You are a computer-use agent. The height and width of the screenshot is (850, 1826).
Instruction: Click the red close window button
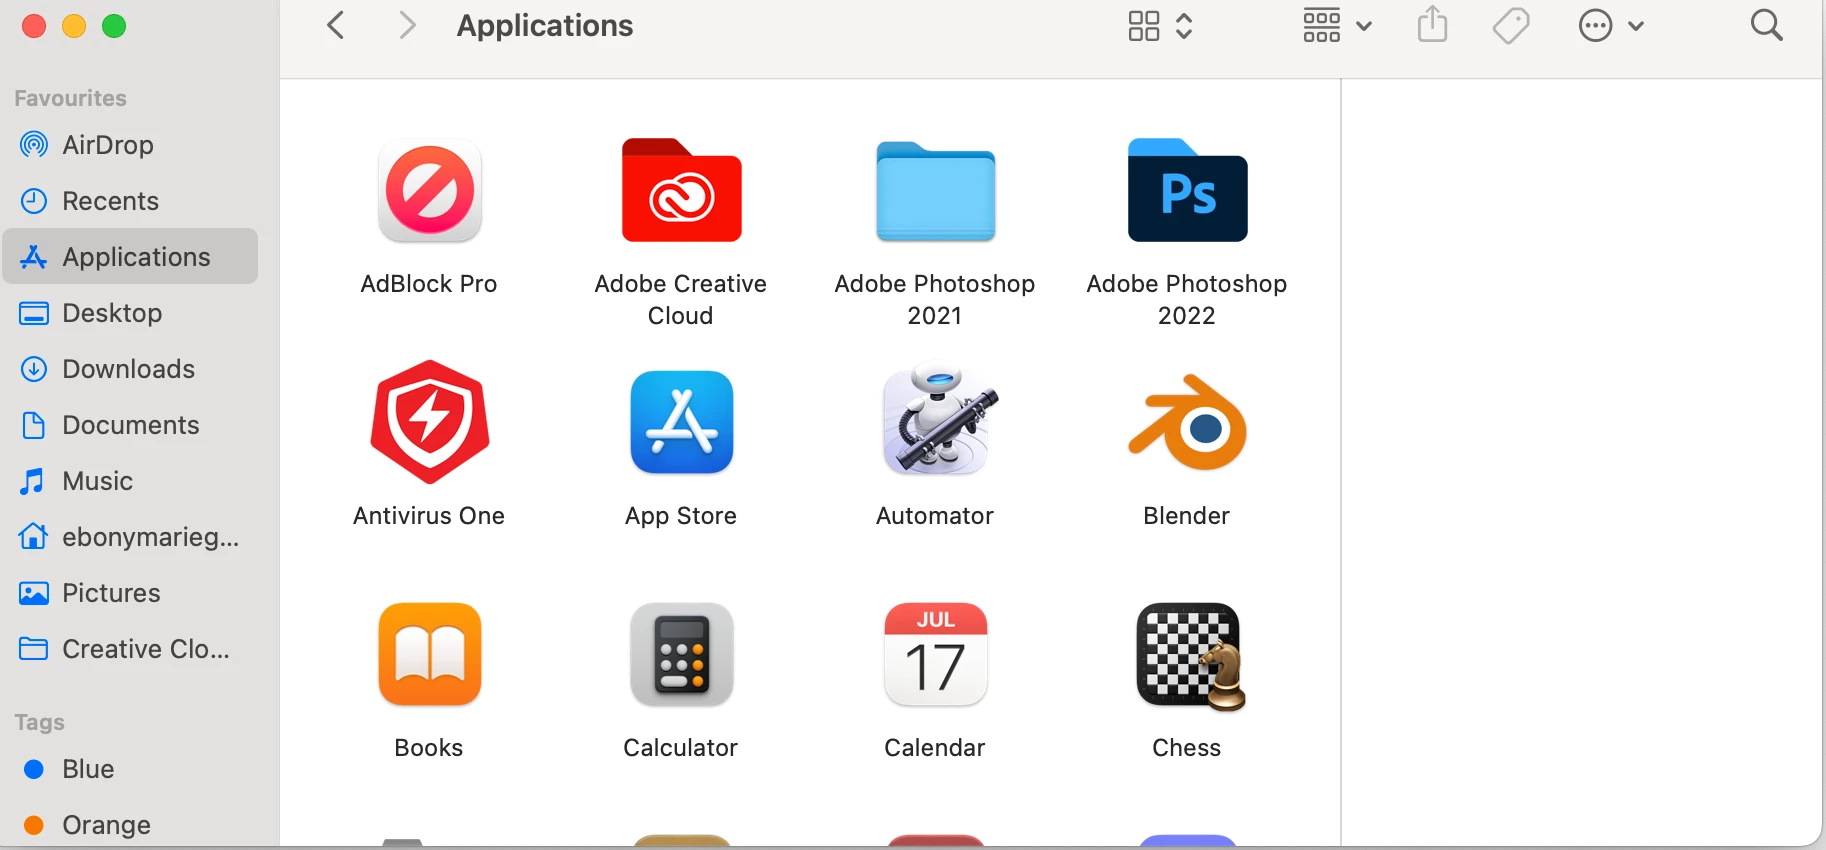(34, 26)
